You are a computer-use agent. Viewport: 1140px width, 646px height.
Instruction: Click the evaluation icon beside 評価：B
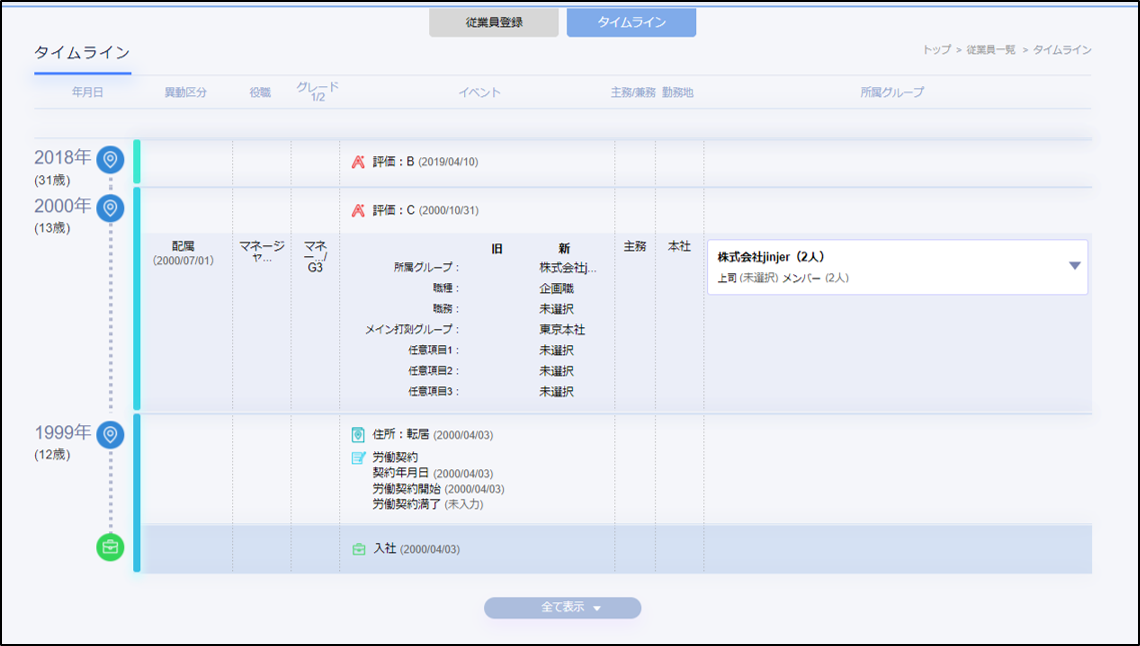[x=359, y=161]
